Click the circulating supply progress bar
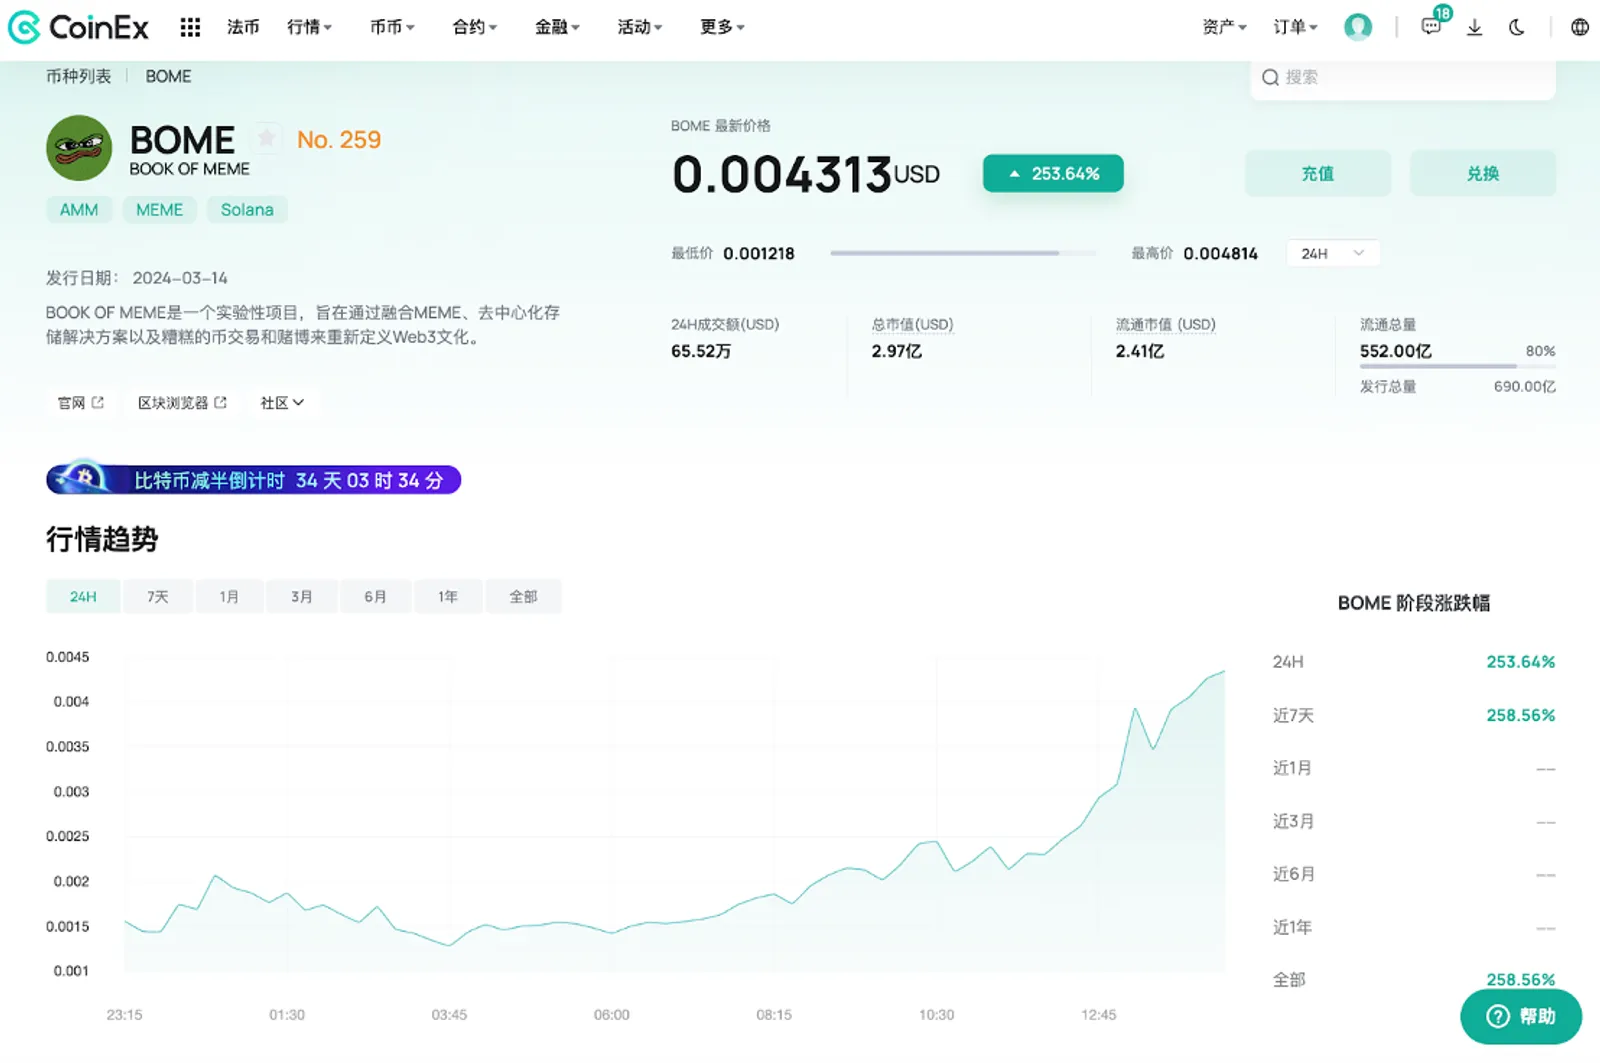1600x1063 pixels. (1458, 367)
